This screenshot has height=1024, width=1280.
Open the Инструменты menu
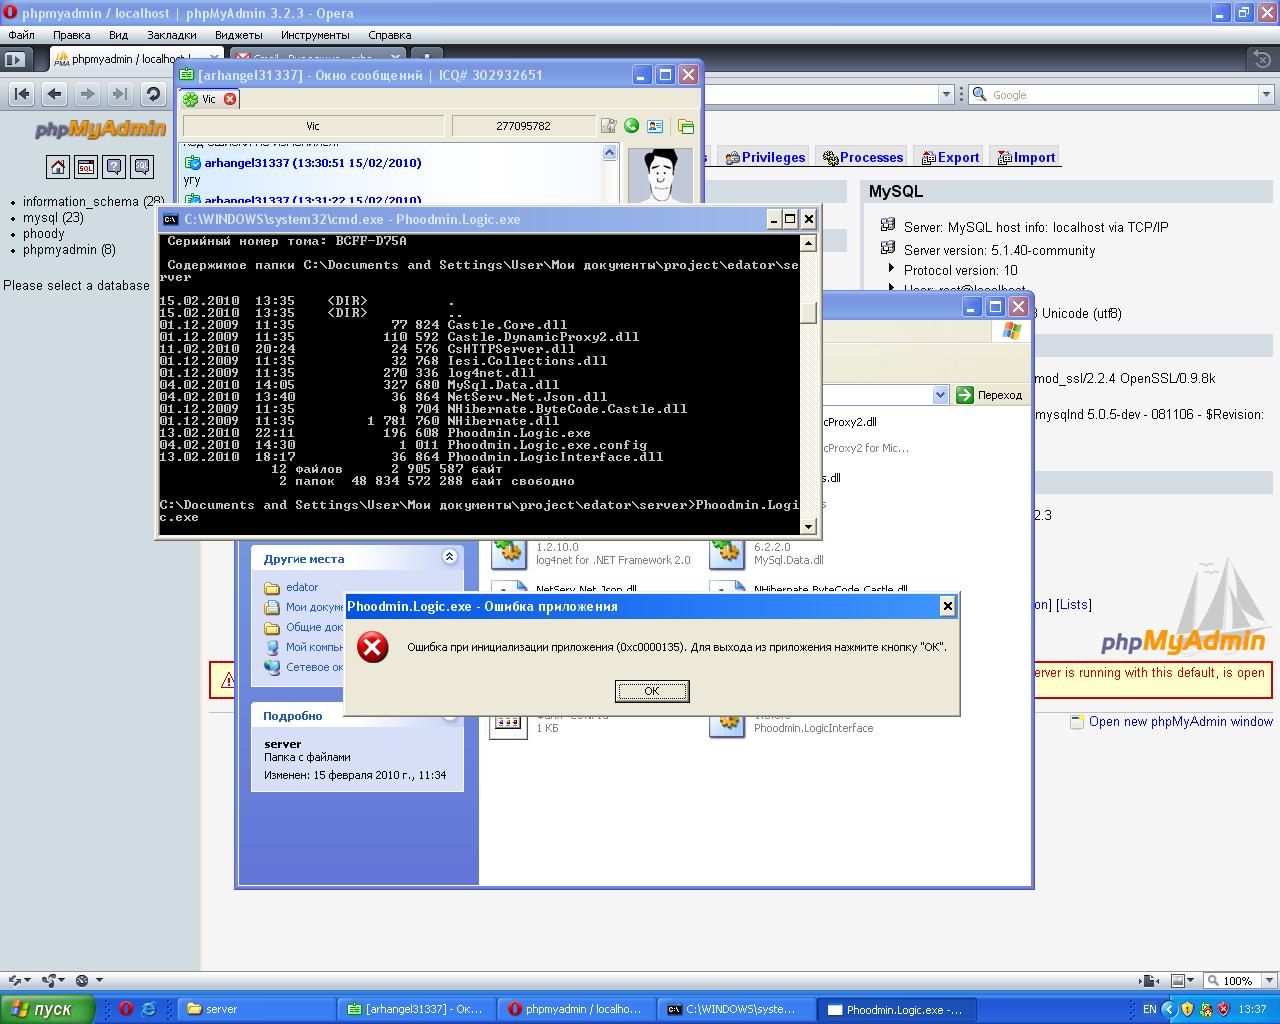click(315, 35)
